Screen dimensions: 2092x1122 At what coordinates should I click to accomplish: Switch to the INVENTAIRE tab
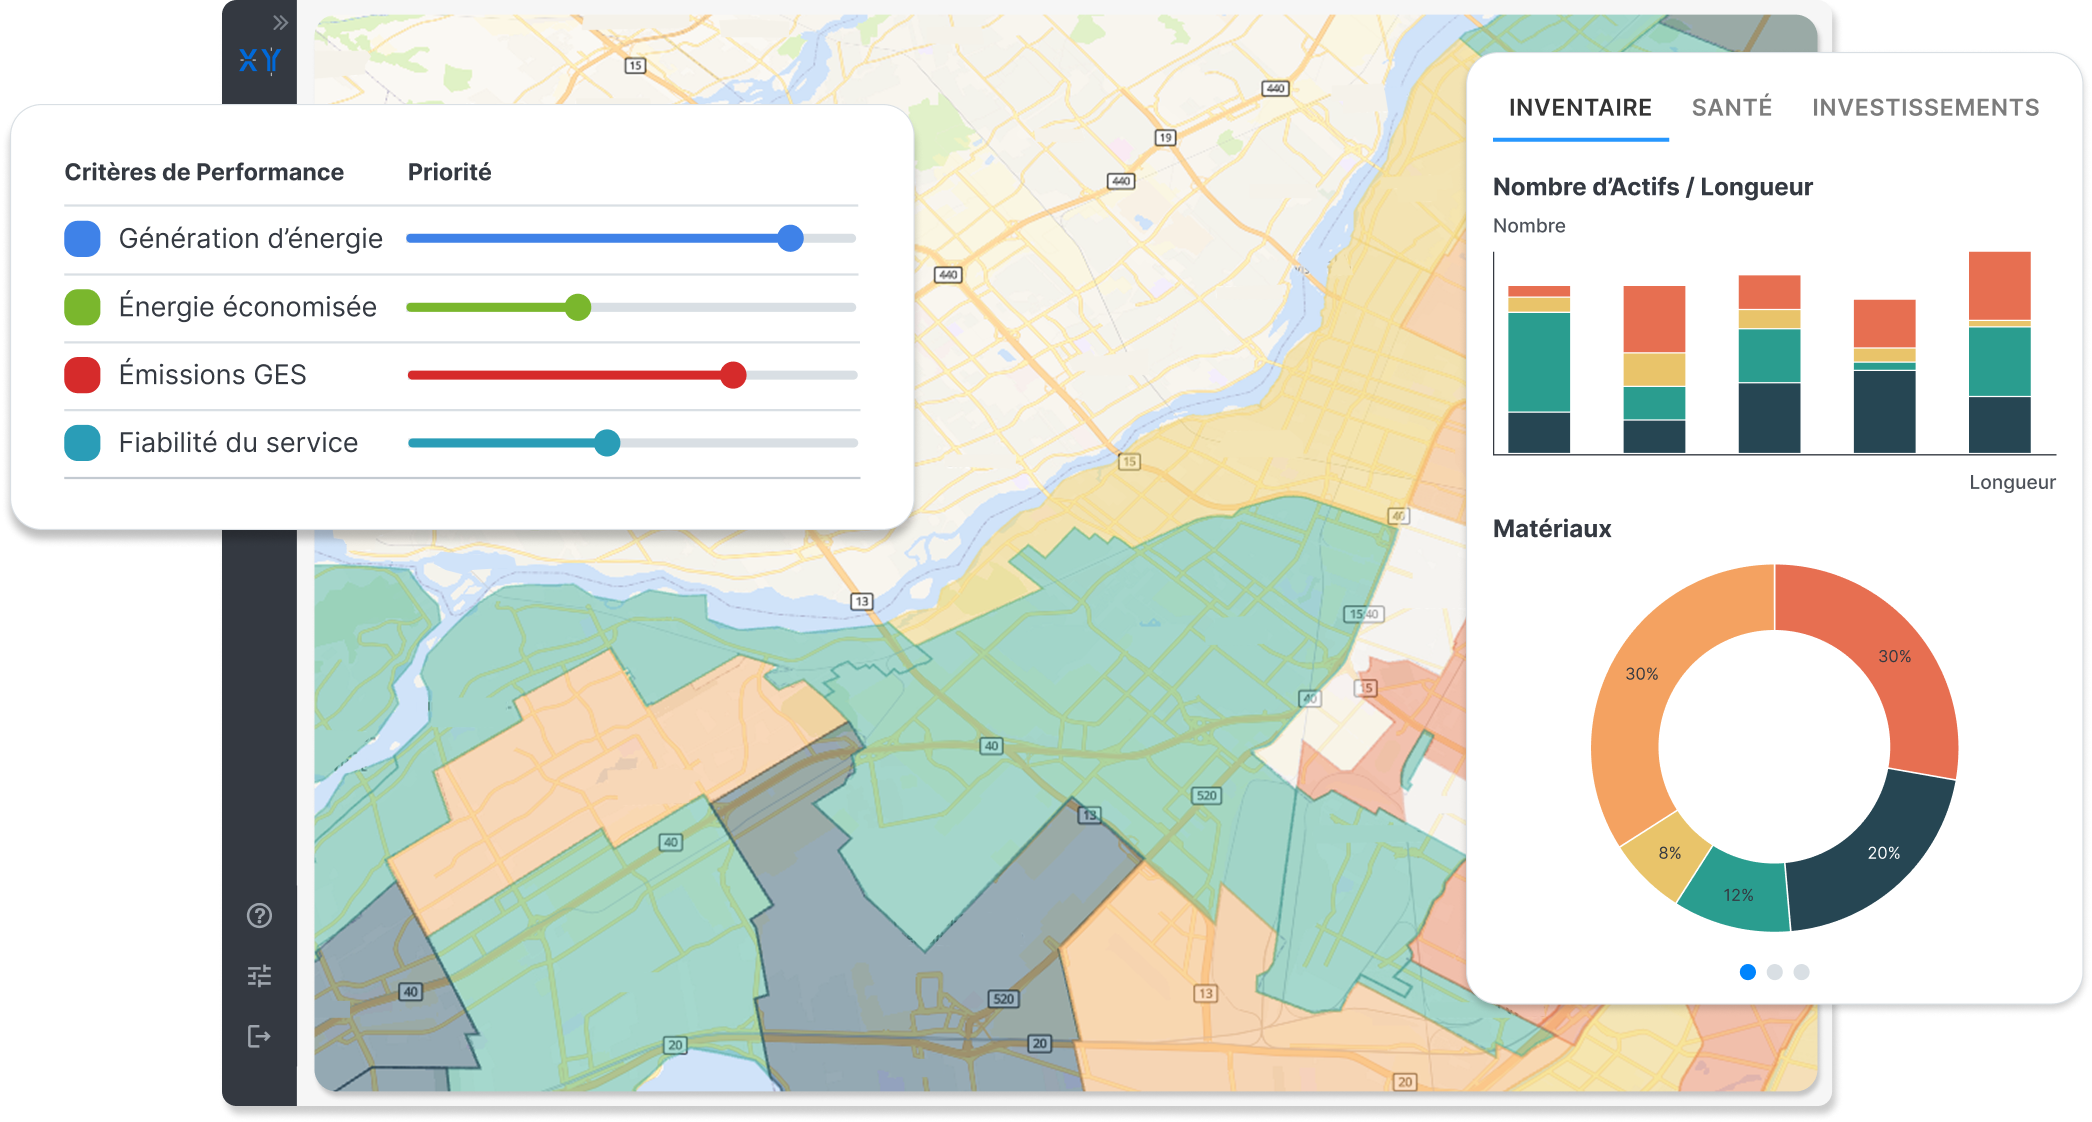coord(1580,107)
